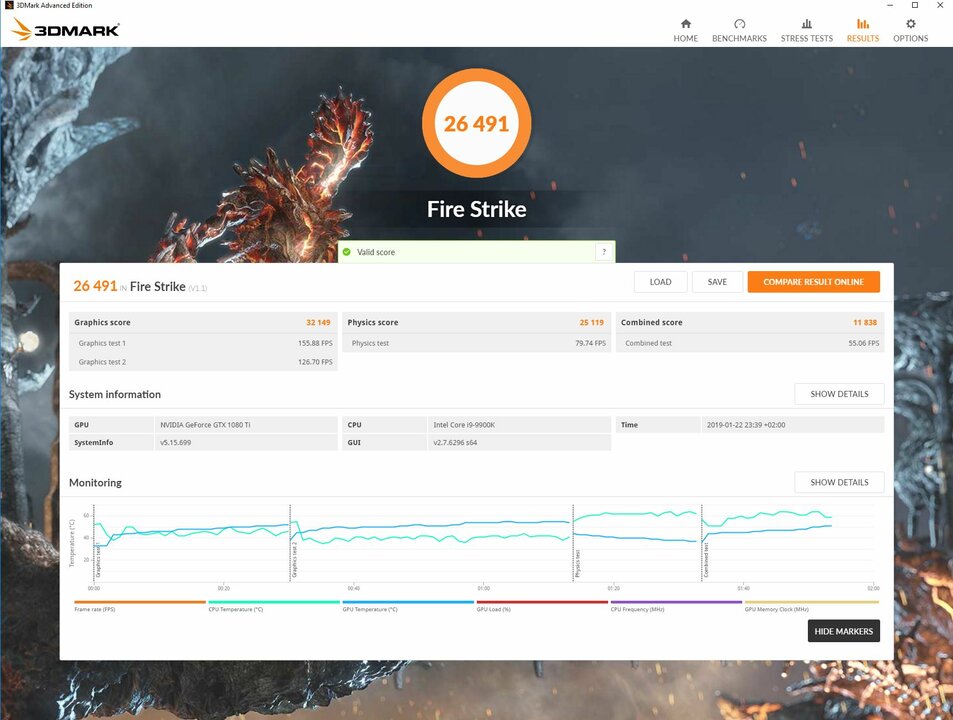The height and width of the screenshot is (720, 953).
Task: Toggle Frame rate (FPS) orange legend
Action: click(x=140, y=606)
